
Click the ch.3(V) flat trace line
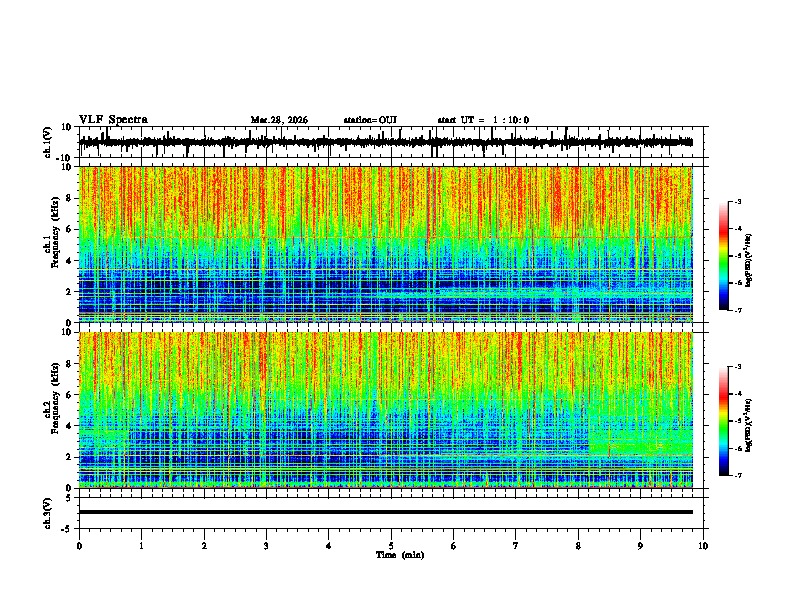pos(386,512)
